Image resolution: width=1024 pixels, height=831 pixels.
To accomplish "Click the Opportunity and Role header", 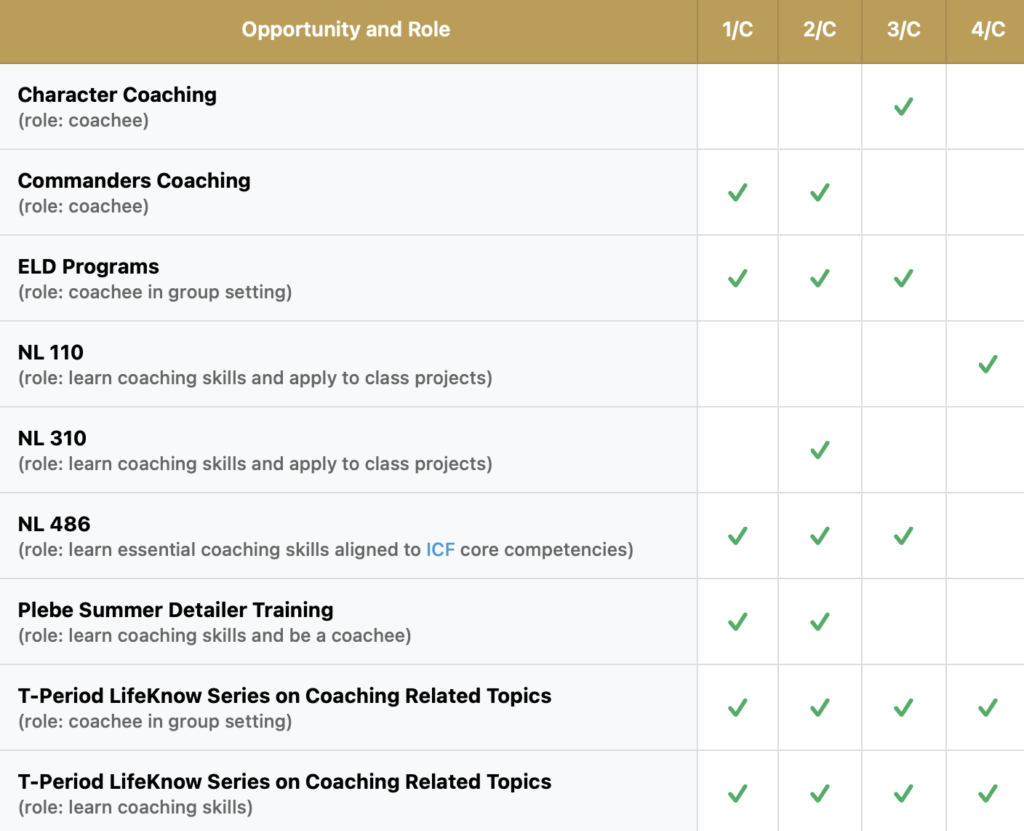I will (346, 30).
